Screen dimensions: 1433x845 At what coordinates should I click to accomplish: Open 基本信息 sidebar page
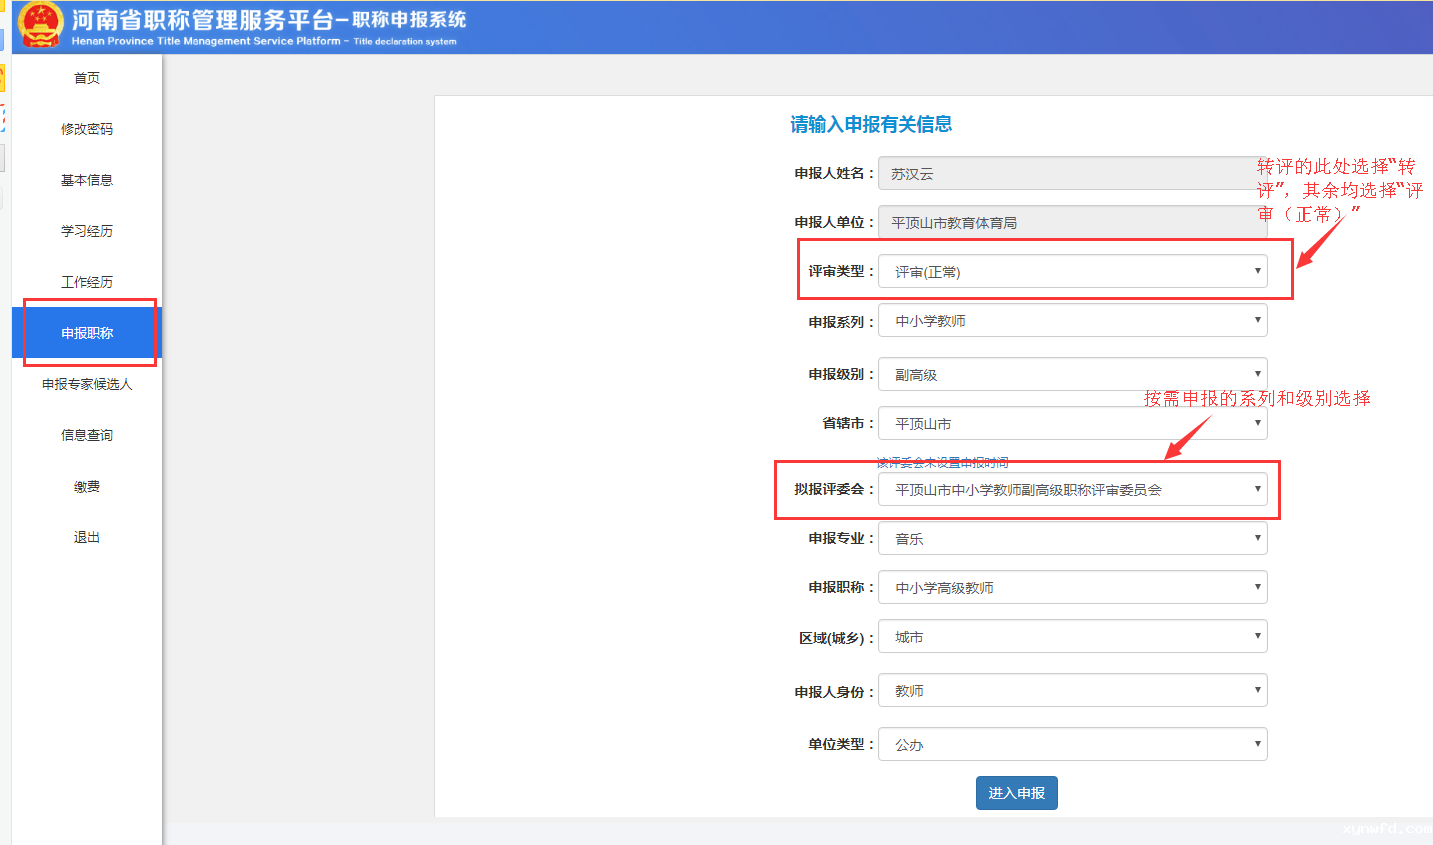coord(87,180)
